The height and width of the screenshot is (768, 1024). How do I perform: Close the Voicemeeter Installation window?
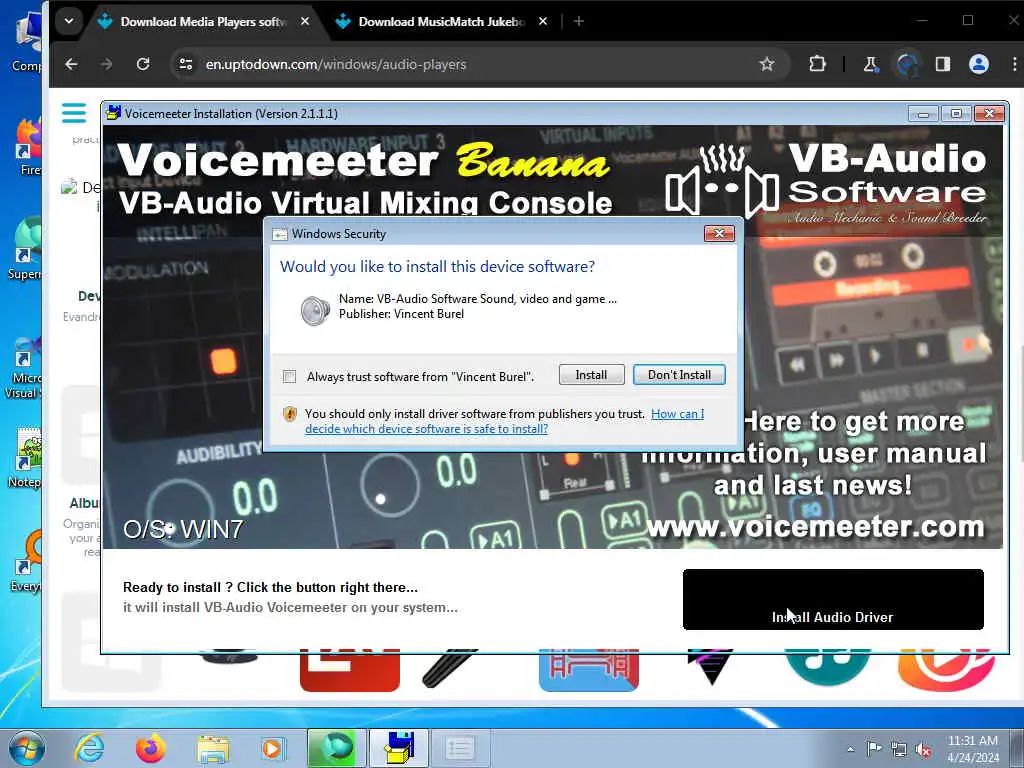tap(989, 114)
